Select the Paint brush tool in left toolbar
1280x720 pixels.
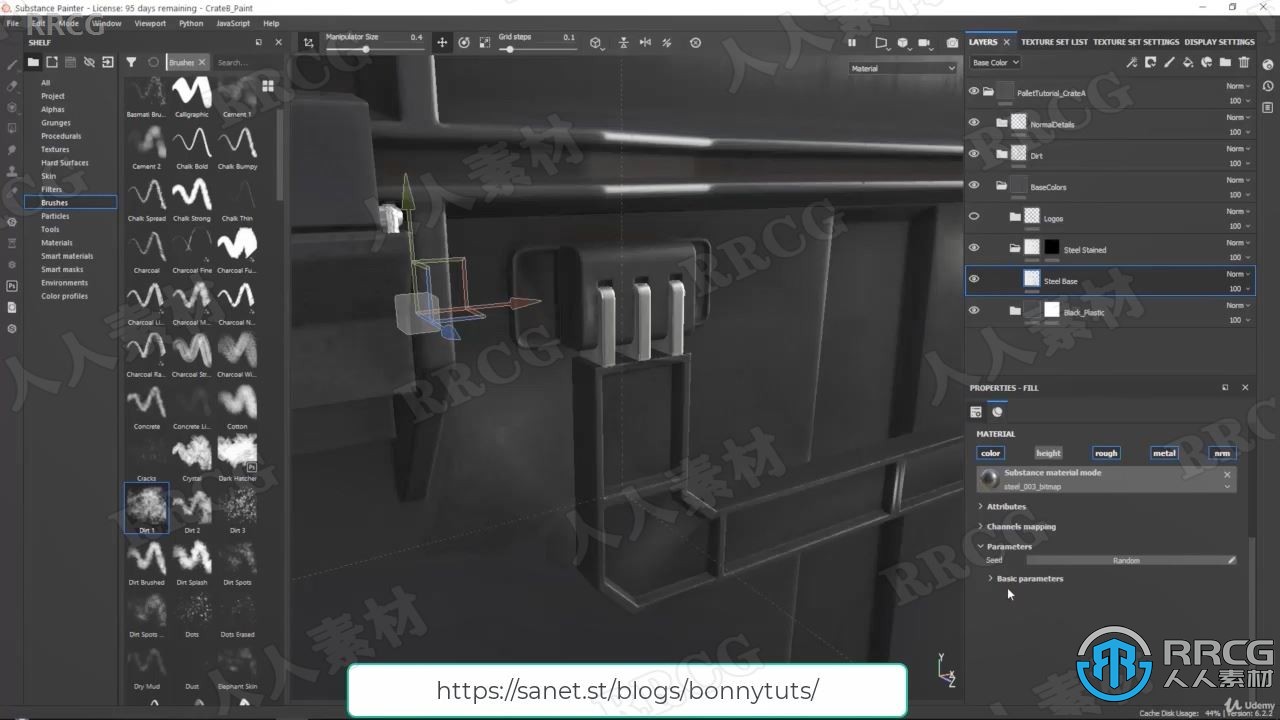pyautogui.click(x=12, y=64)
